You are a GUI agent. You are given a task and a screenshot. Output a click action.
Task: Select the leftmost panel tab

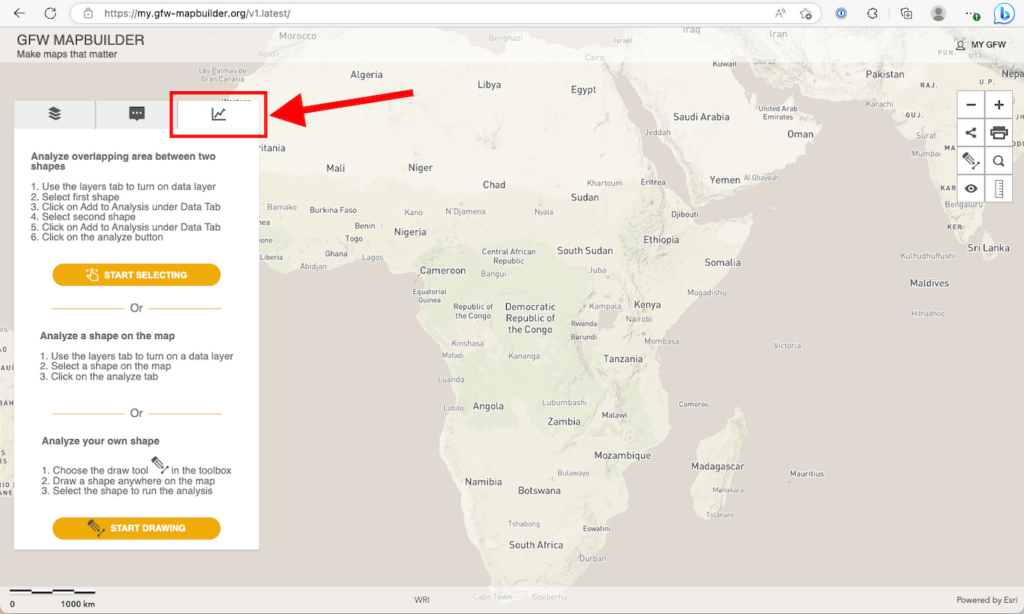point(54,115)
